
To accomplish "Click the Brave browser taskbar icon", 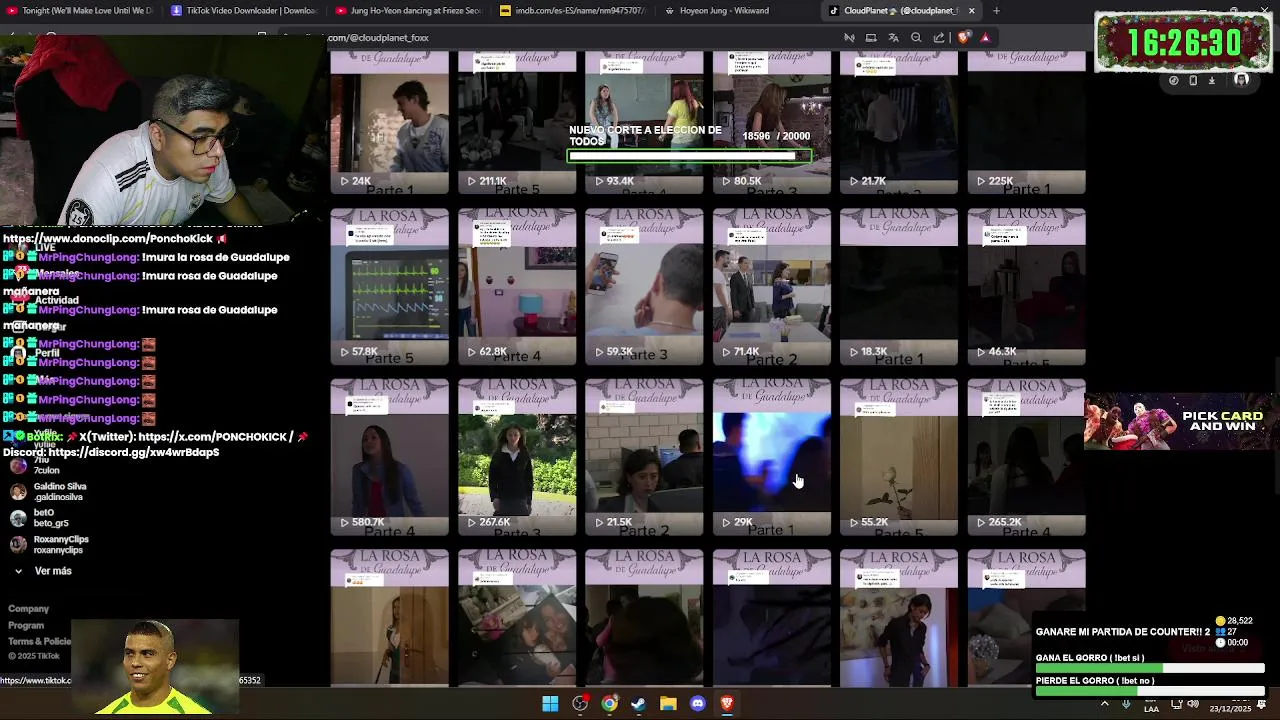I will [x=727, y=704].
